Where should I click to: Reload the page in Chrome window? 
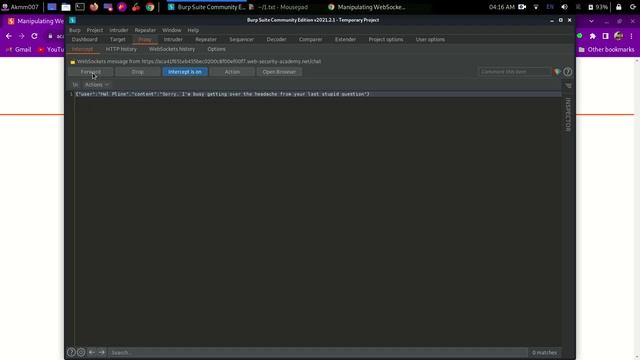coord(34,36)
